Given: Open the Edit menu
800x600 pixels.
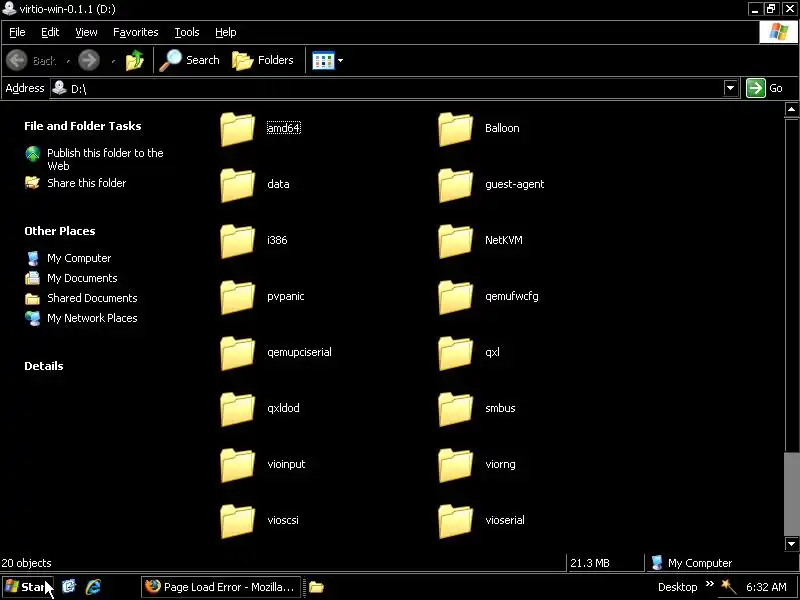Looking at the screenshot, I should pyautogui.click(x=50, y=32).
